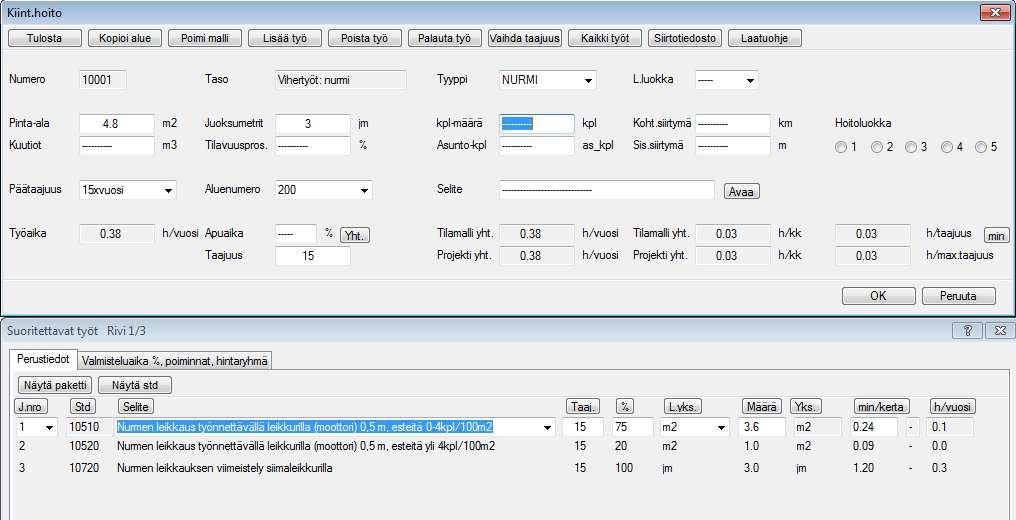Click the Koht.siirtymä input field

(x=733, y=124)
